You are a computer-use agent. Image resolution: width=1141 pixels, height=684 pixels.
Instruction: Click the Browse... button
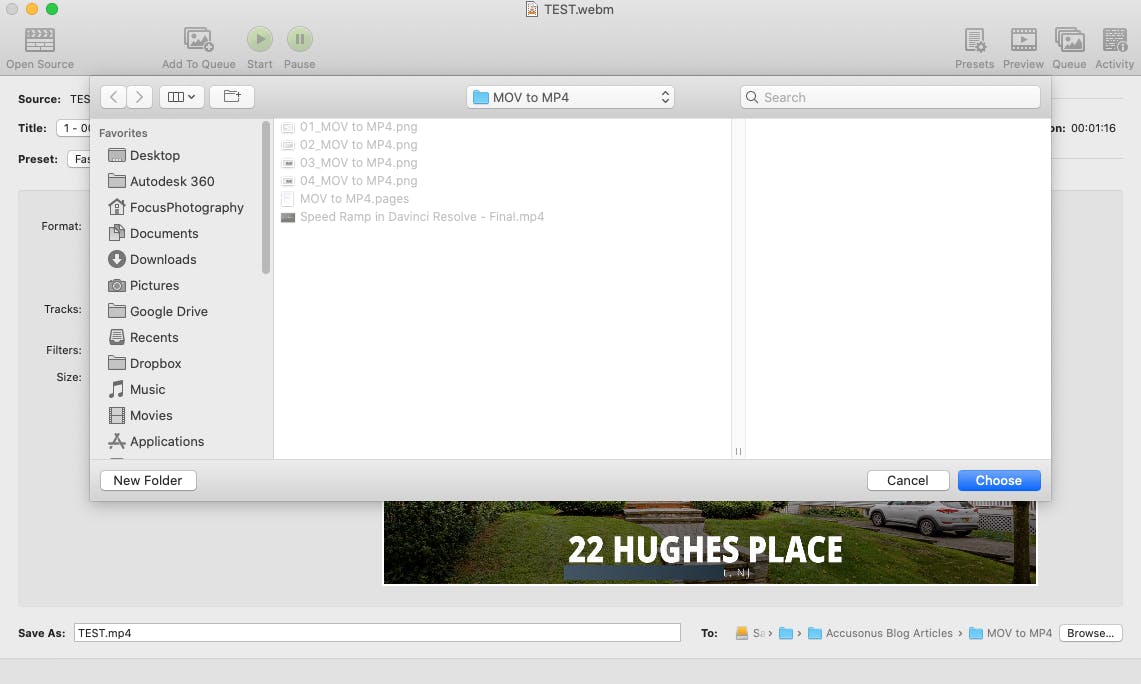pos(1090,633)
